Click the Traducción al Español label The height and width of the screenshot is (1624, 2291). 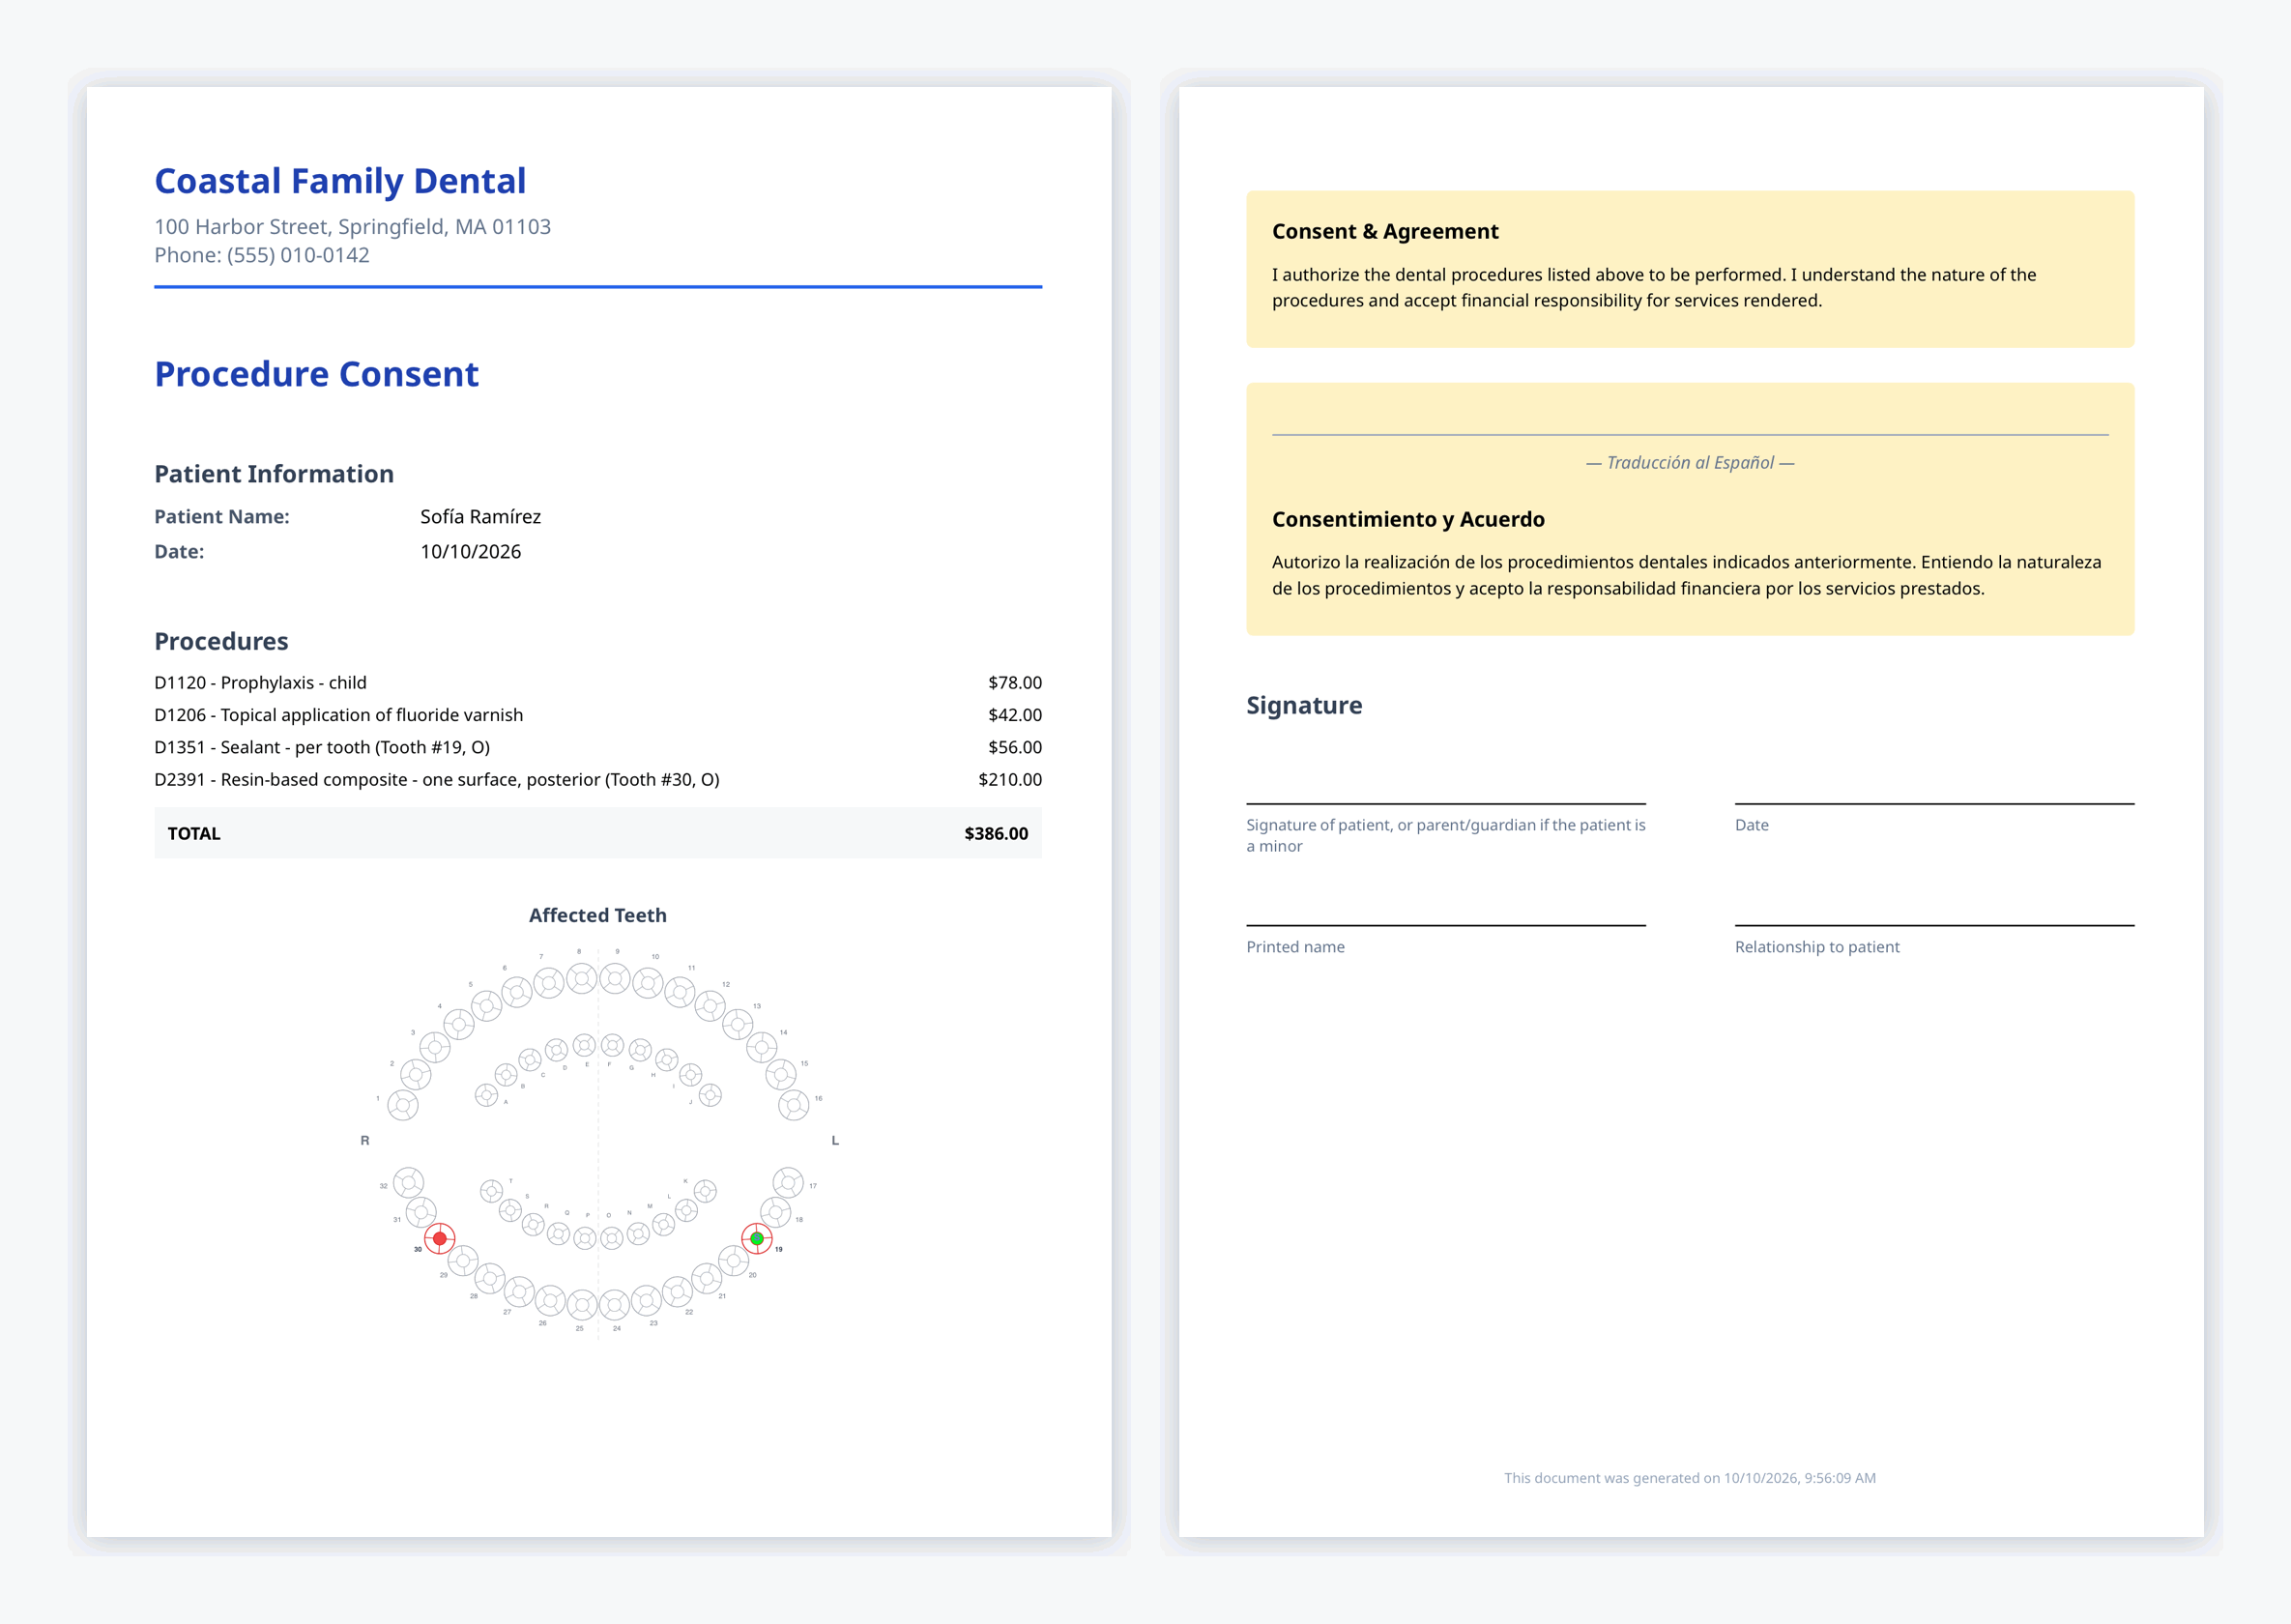coord(1690,462)
